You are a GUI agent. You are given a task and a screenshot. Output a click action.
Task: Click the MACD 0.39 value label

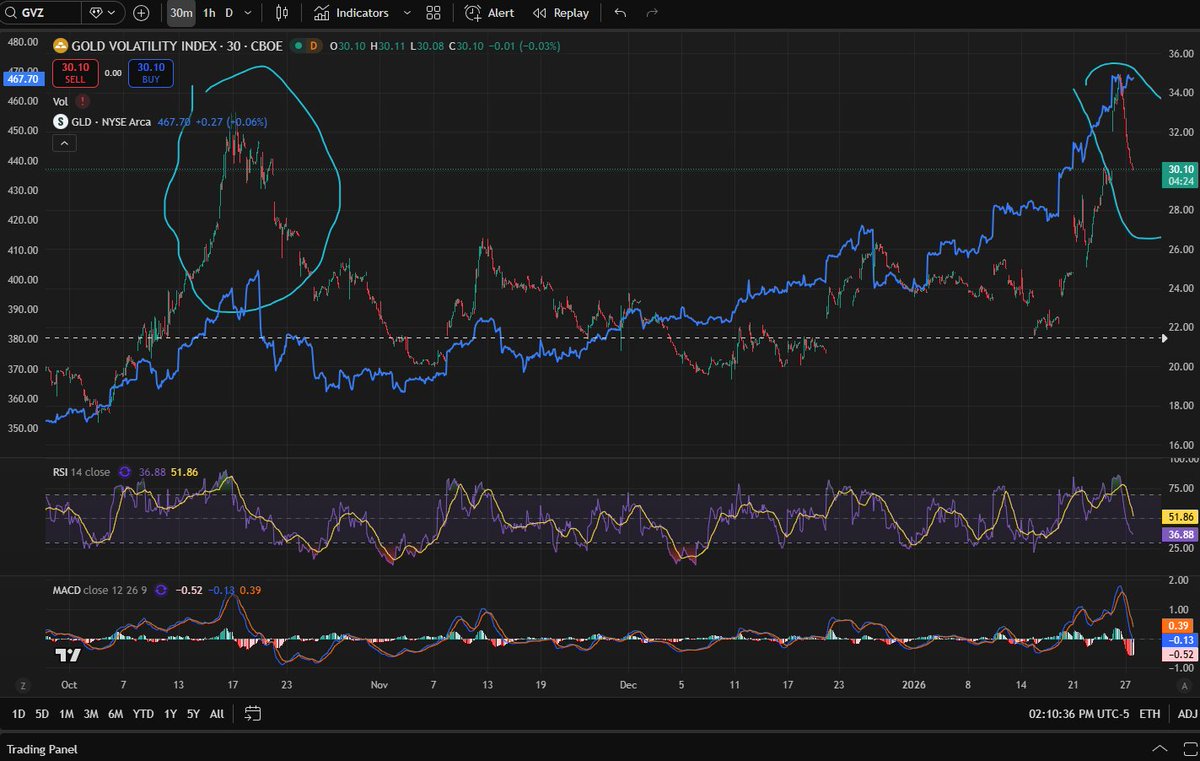(x=1177, y=625)
